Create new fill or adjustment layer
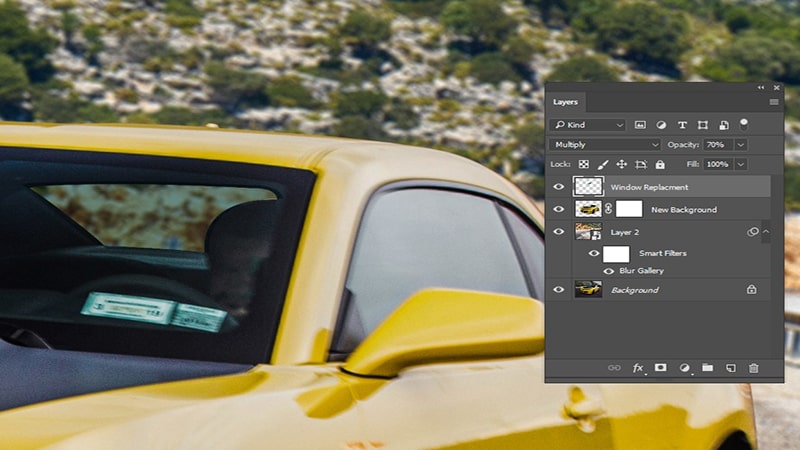The width and height of the screenshot is (800, 450). point(685,368)
